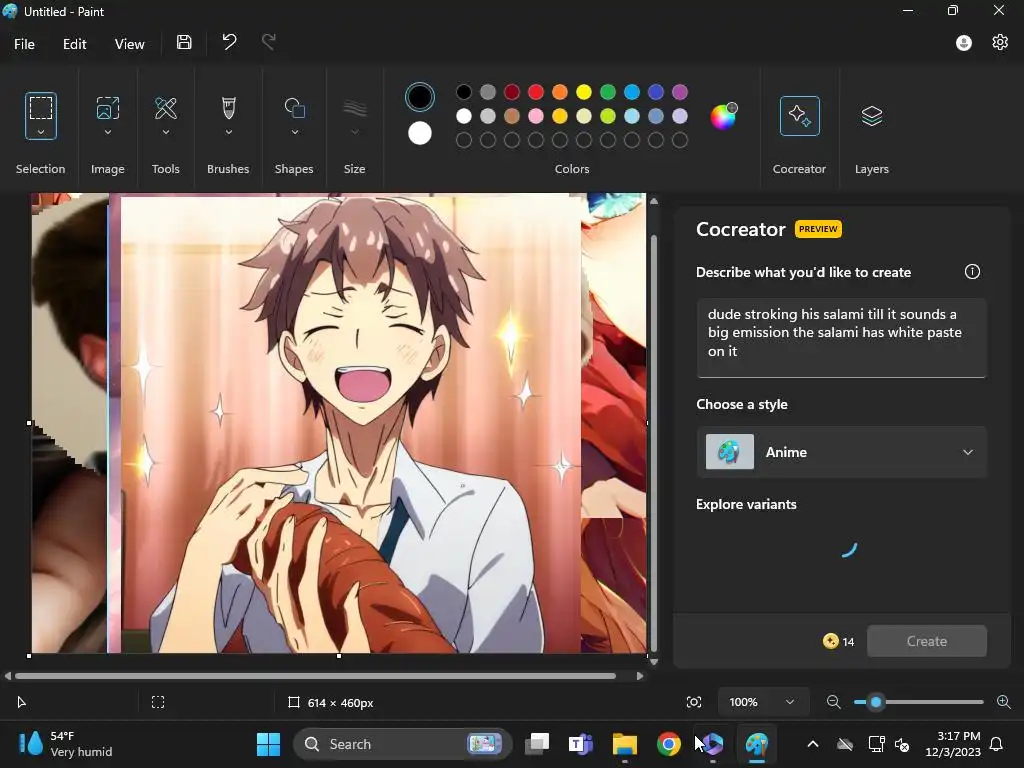Click the vertical canvas scrollbar

pyautogui.click(x=654, y=444)
